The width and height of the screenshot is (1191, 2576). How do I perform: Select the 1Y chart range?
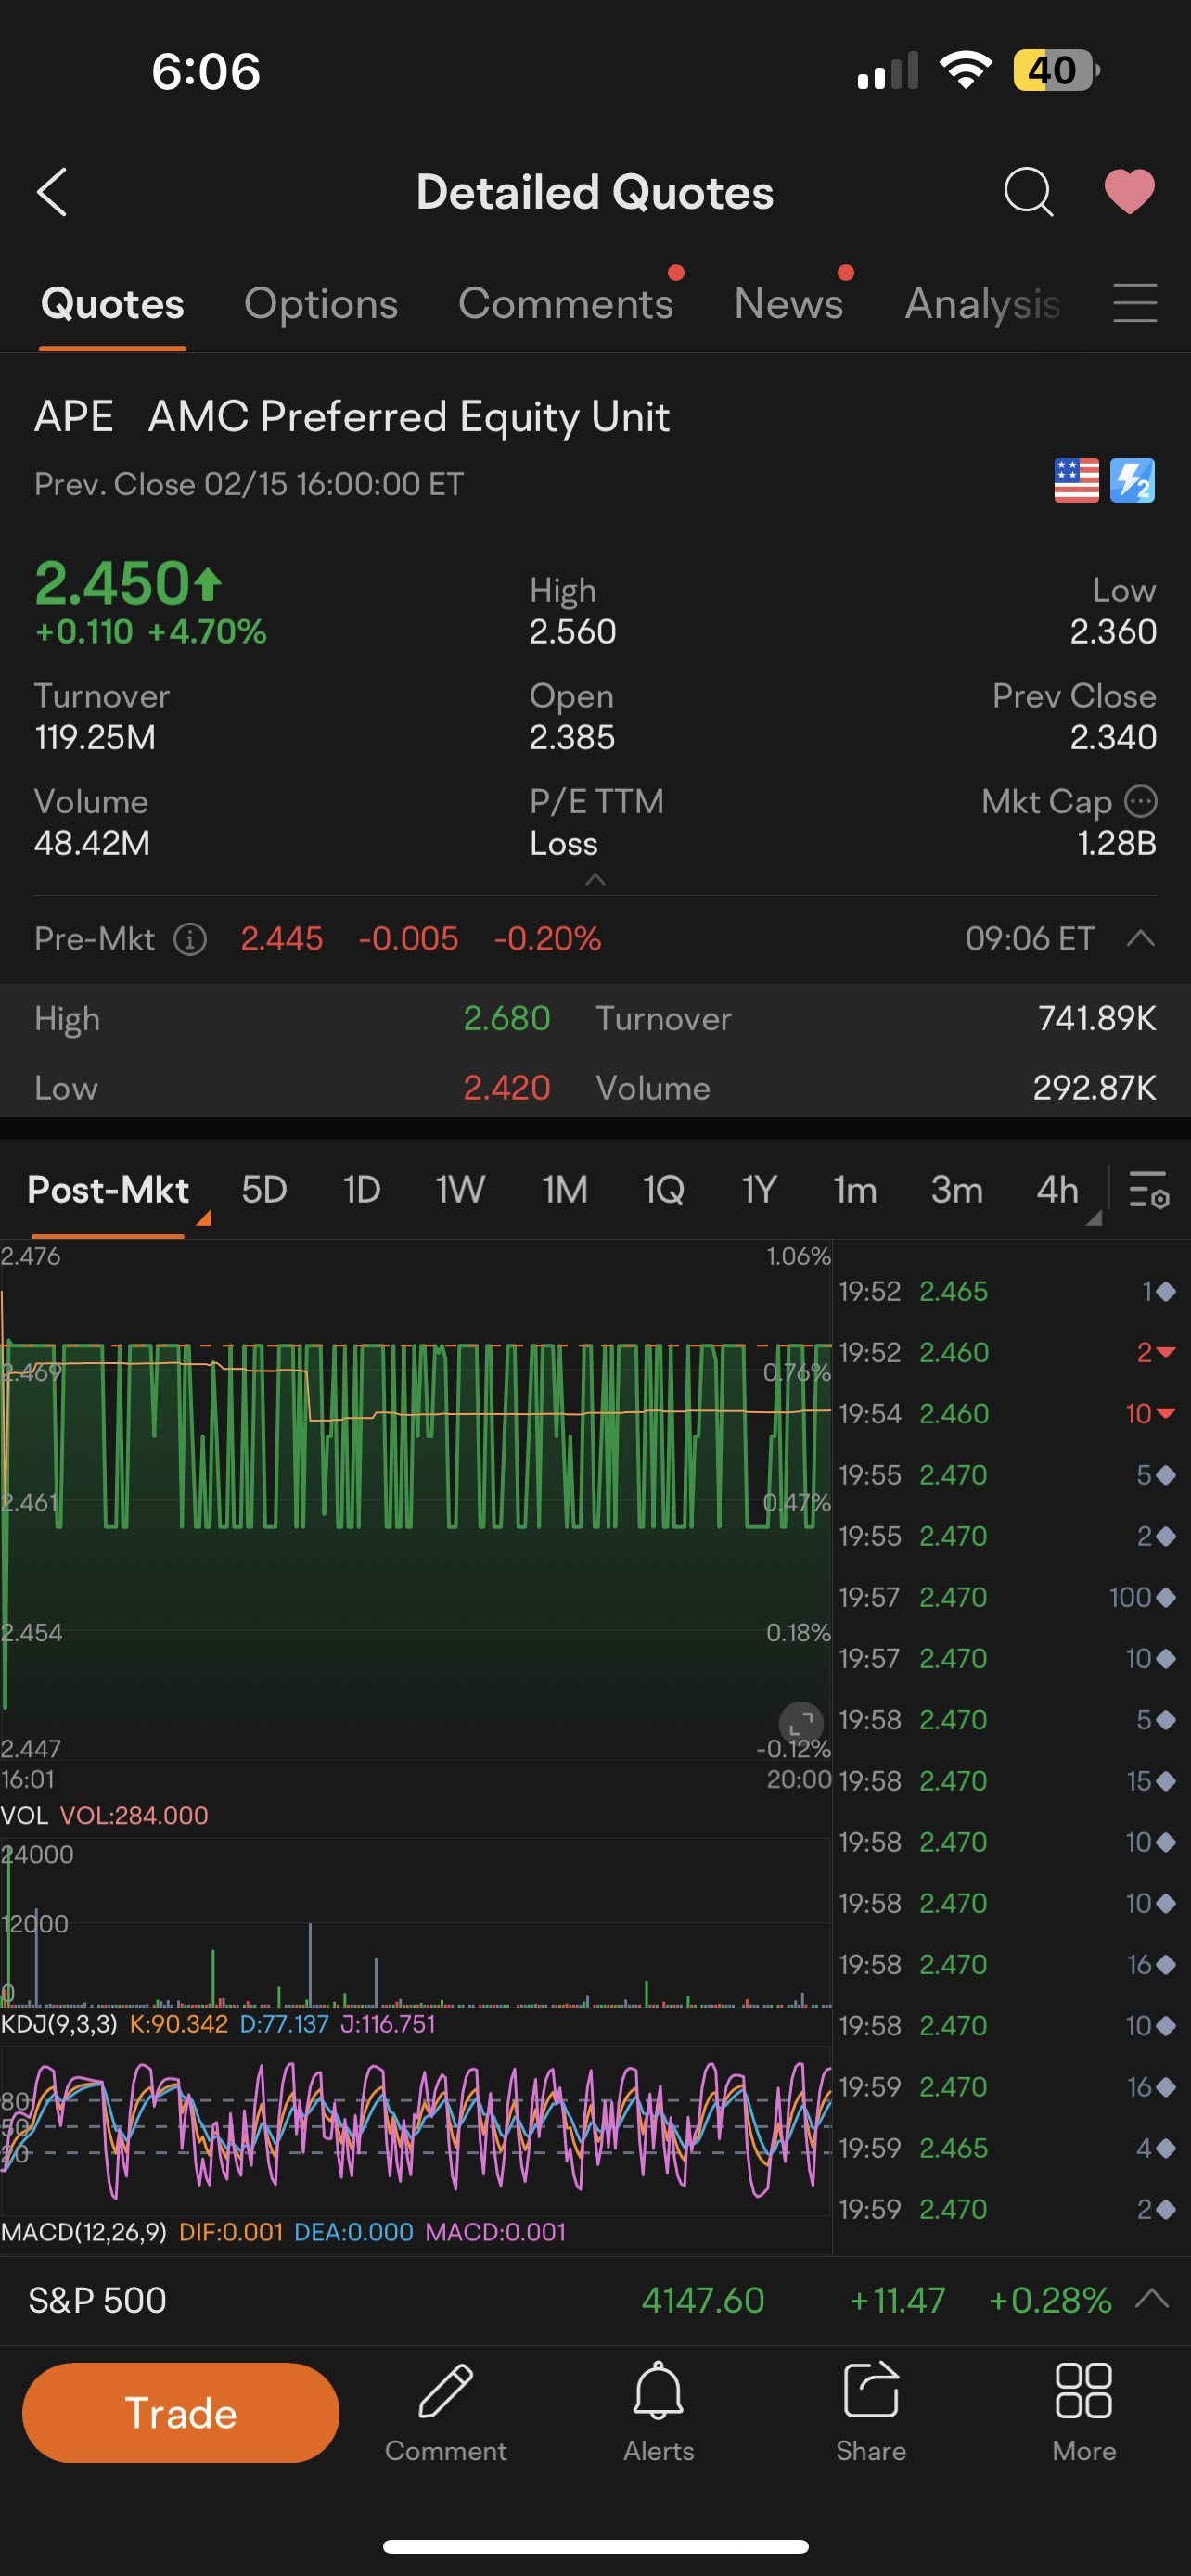point(759,1190)
